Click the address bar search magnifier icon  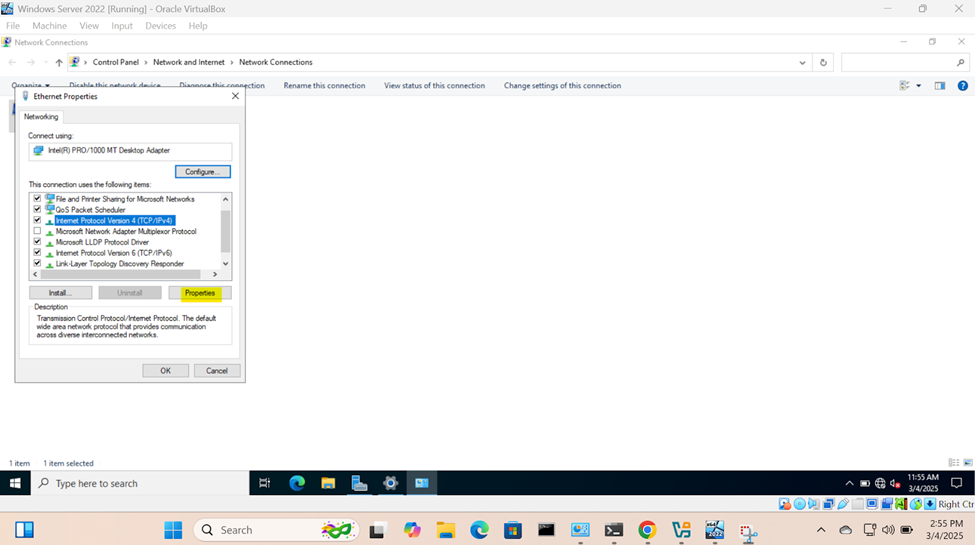point(961,62)
